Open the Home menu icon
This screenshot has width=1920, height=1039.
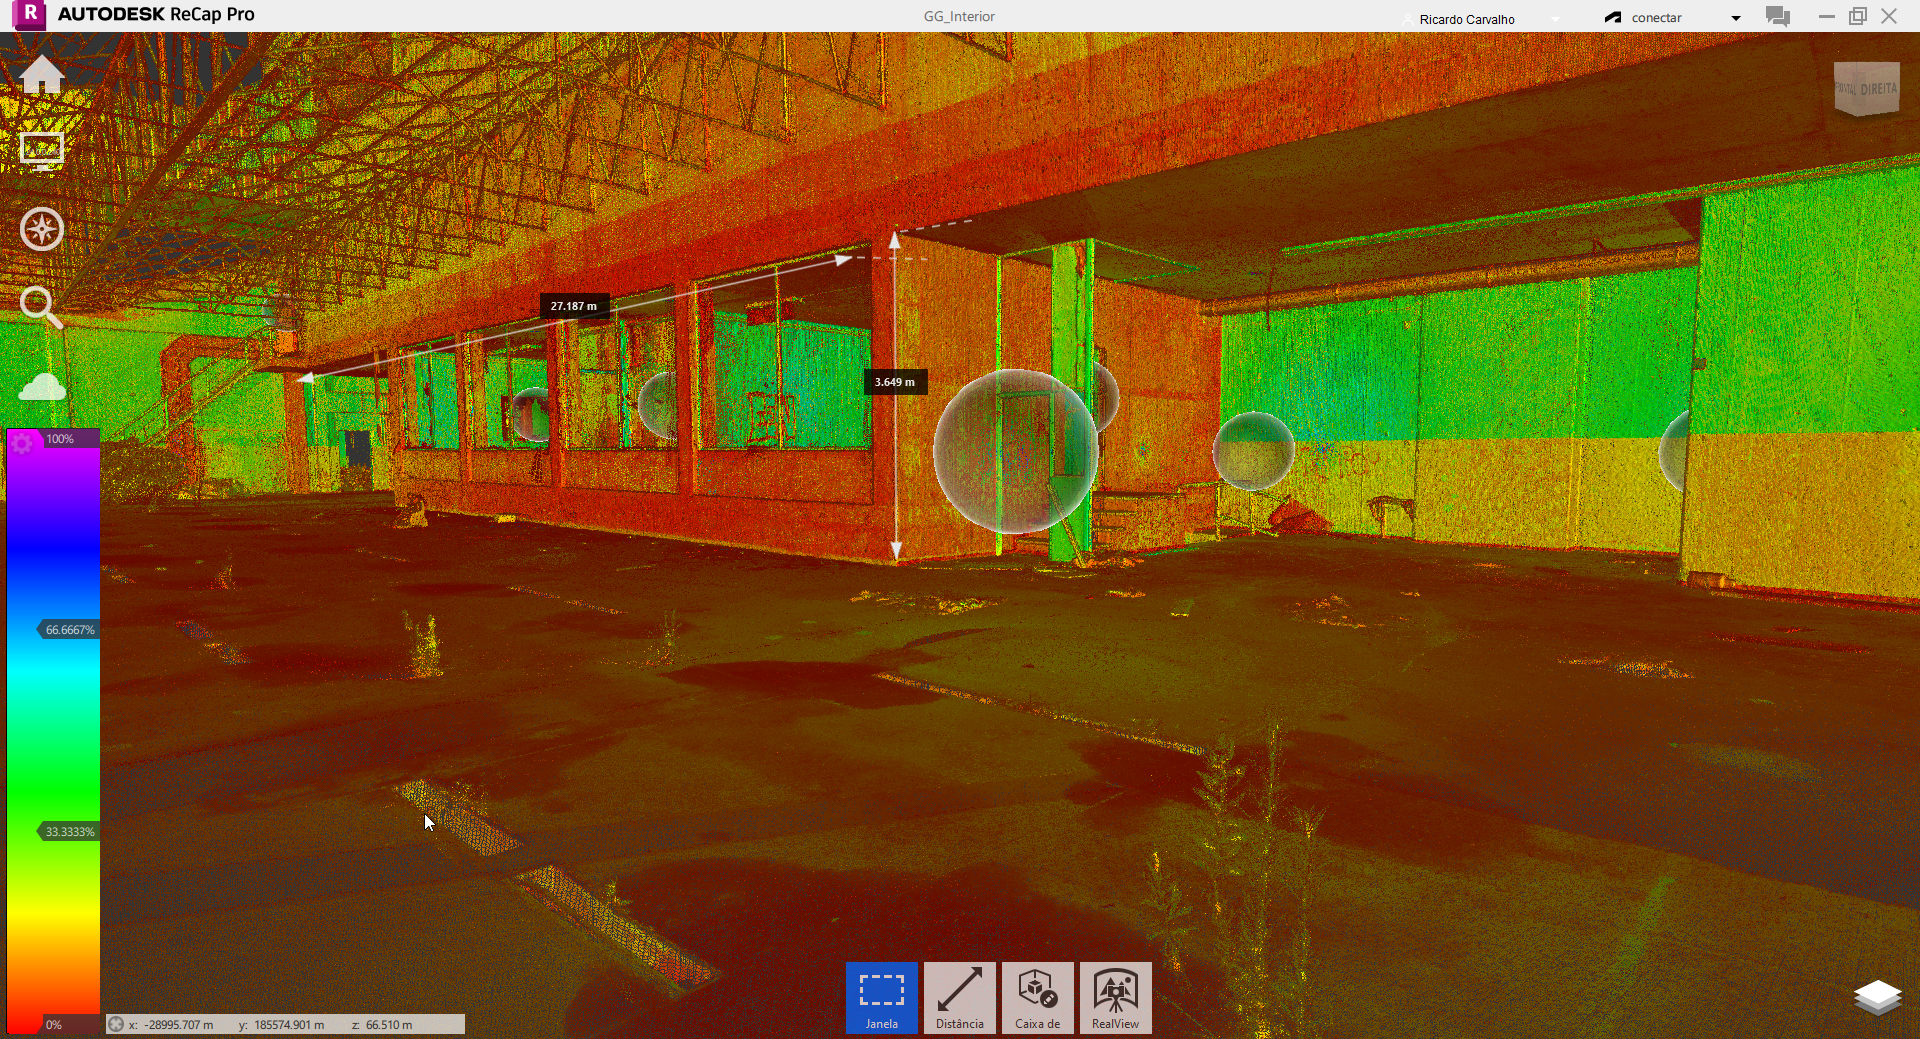[x=42, y=75]
